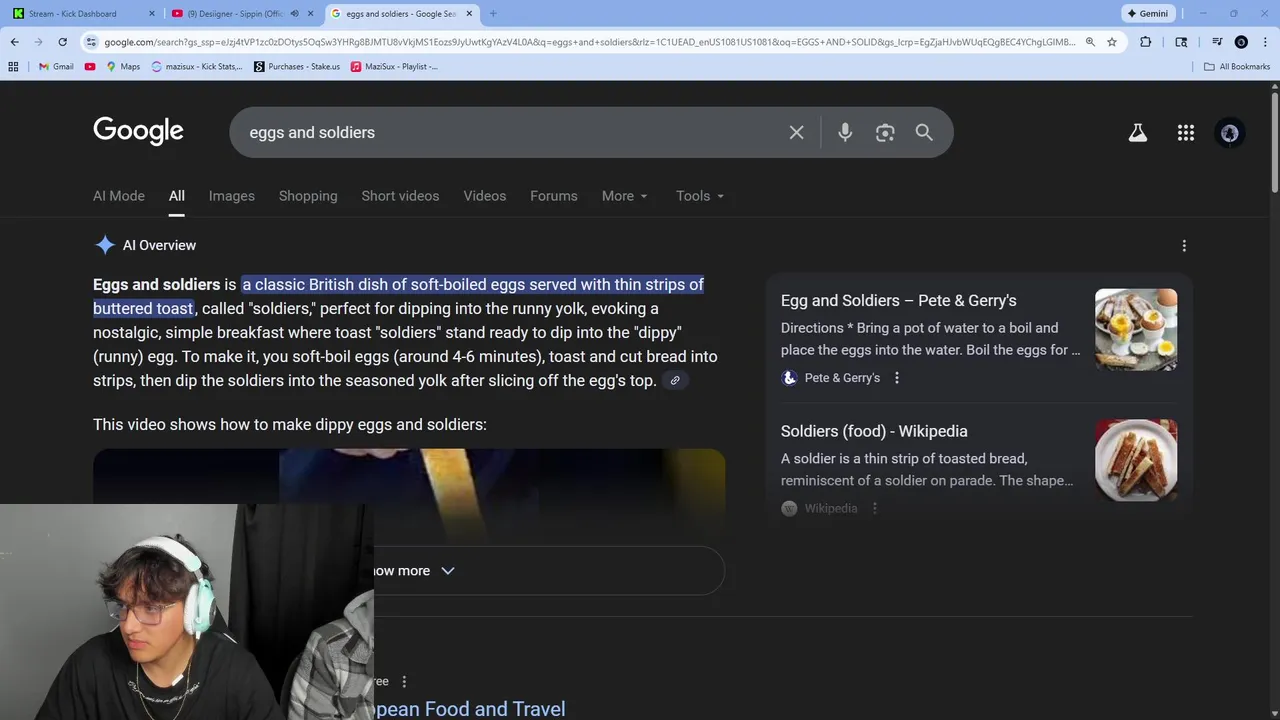
Task: Open Egg and Soldiers – Pete & Gerry's link
Action: coord(898,300)
